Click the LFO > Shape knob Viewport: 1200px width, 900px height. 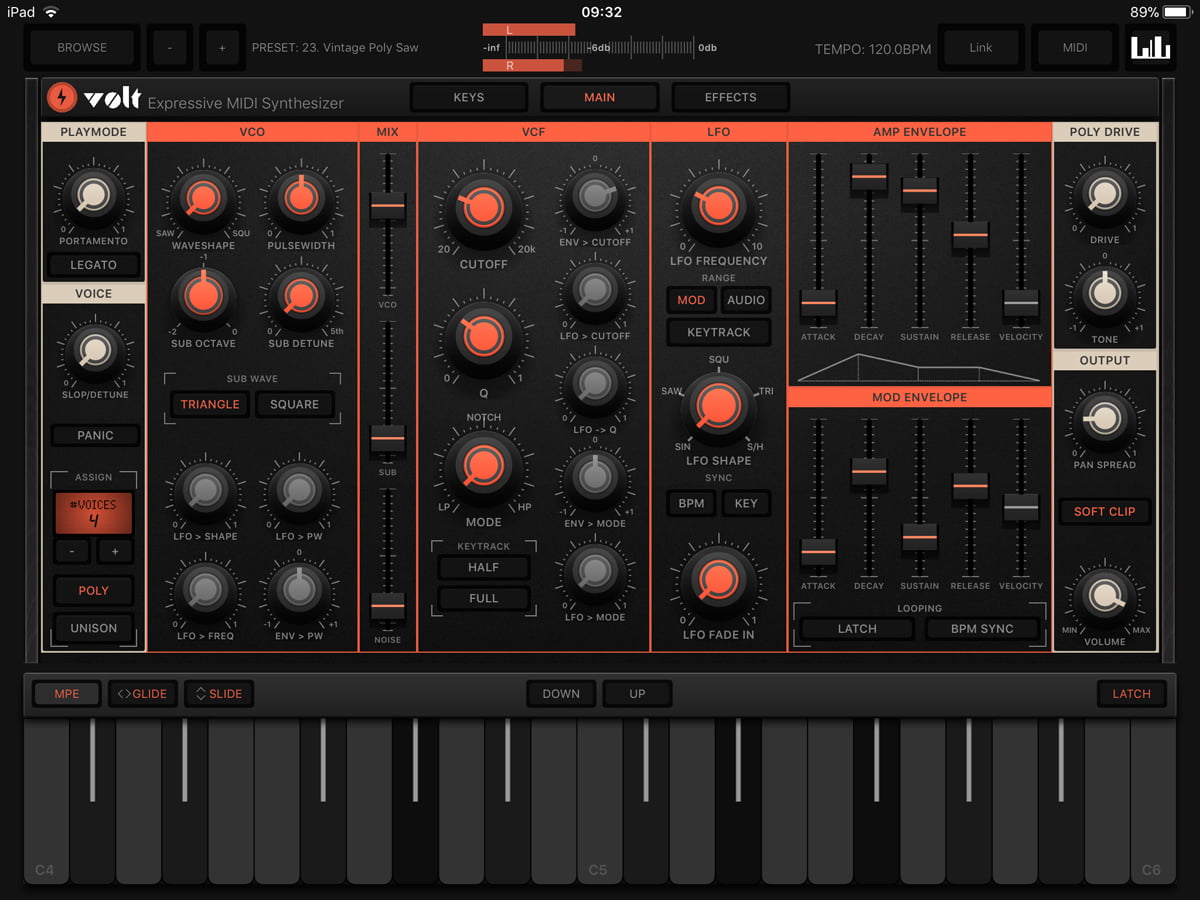205,490
